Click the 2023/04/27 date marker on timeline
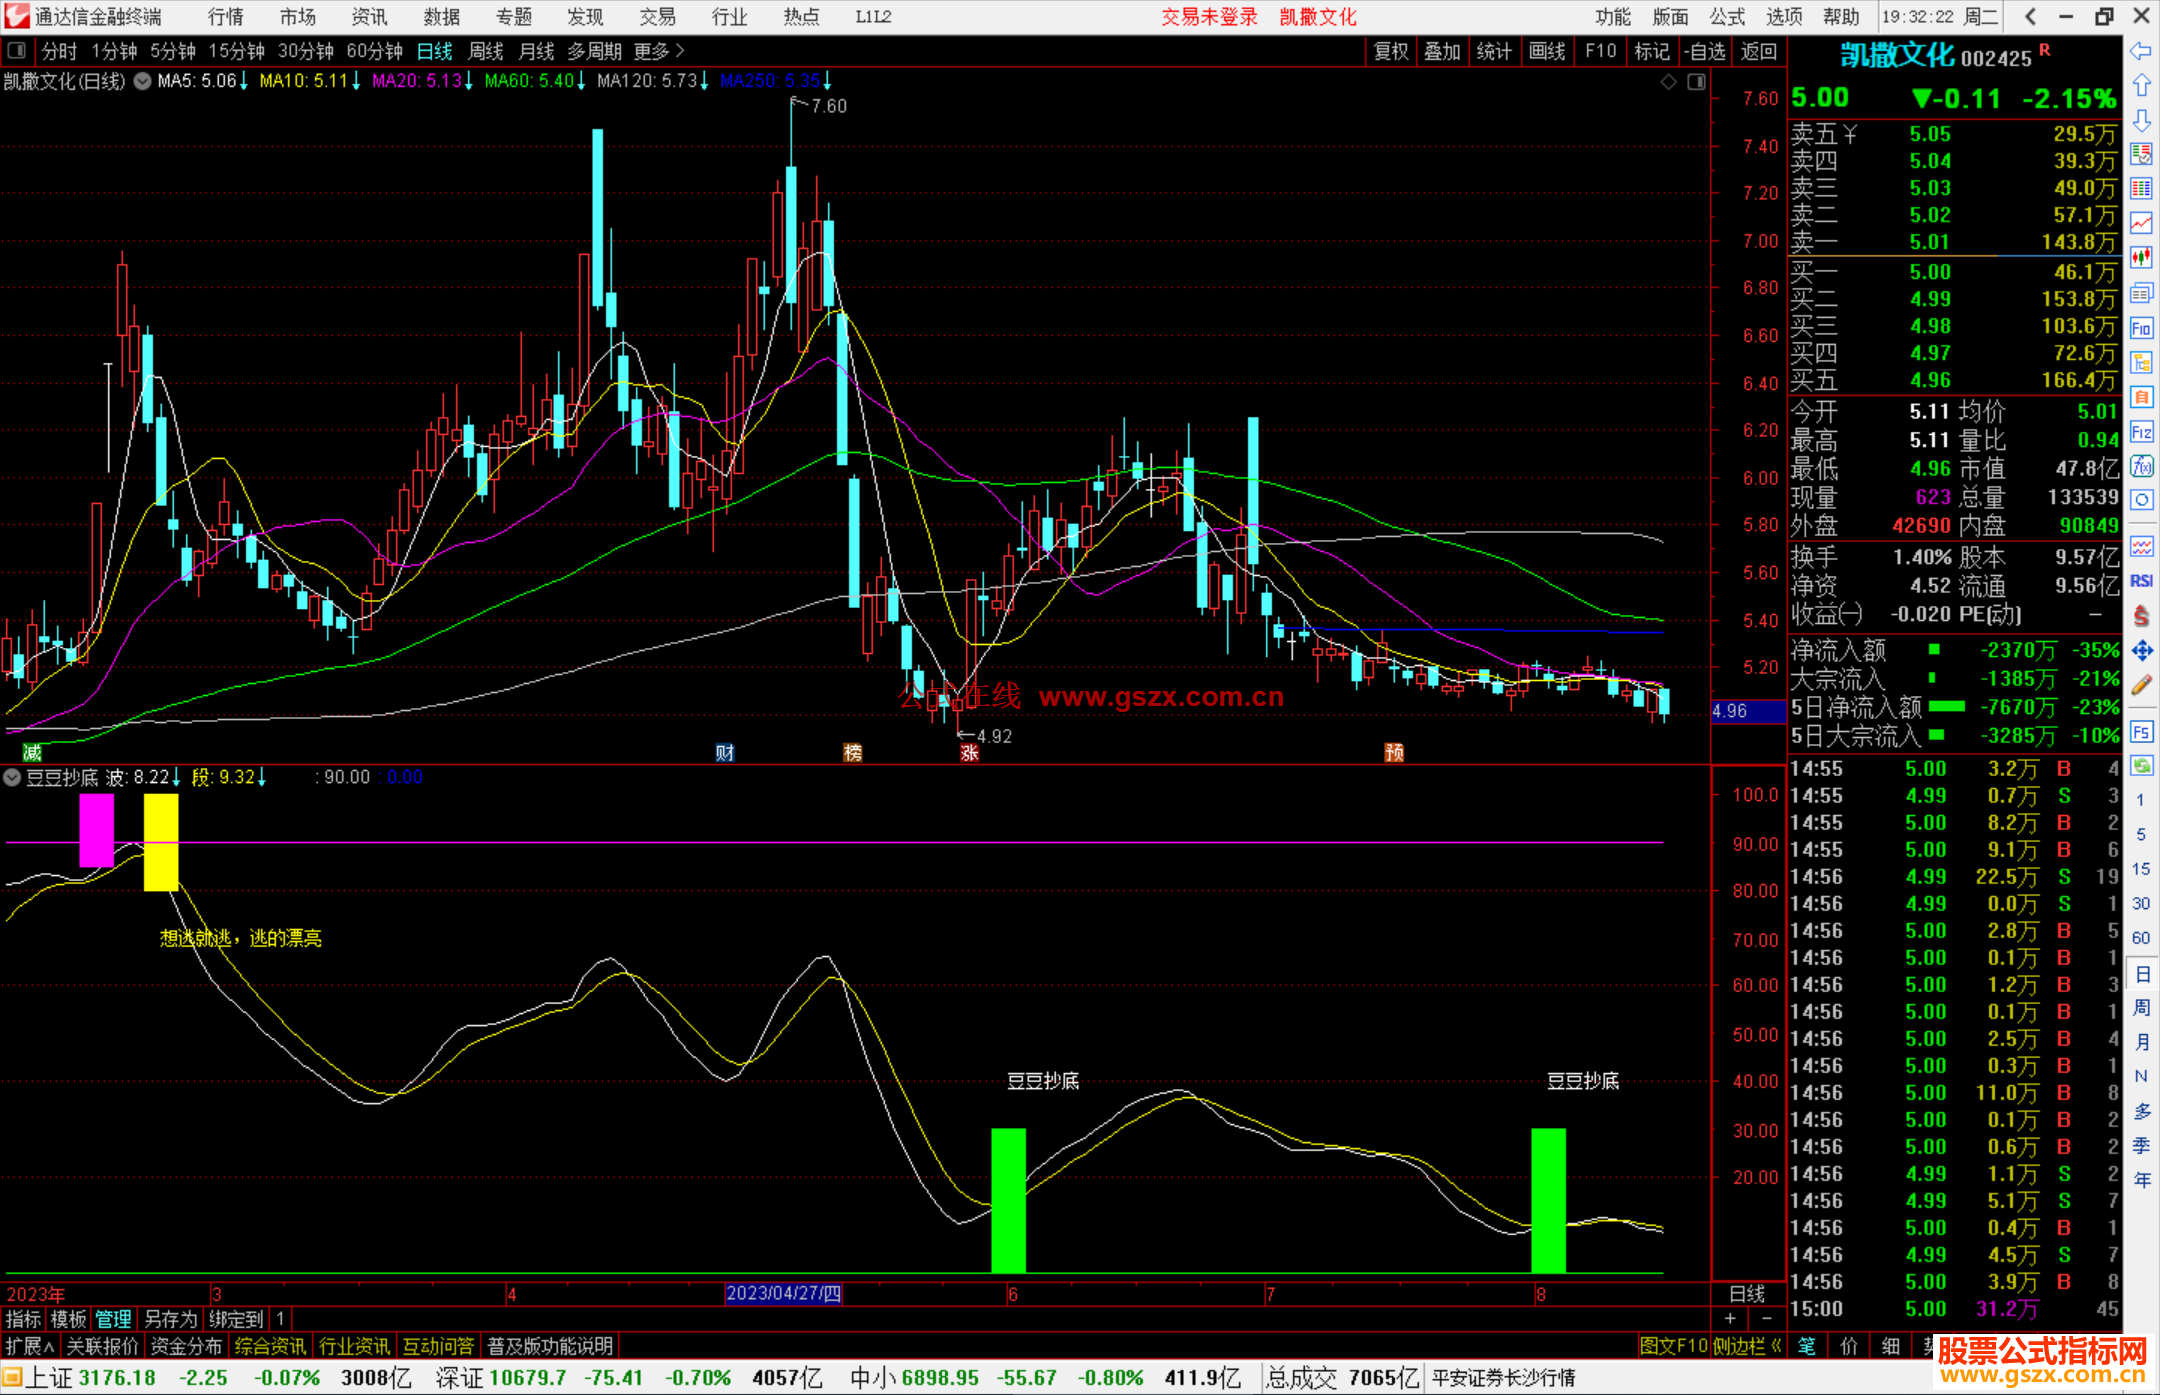 [x=783, y=1293]
